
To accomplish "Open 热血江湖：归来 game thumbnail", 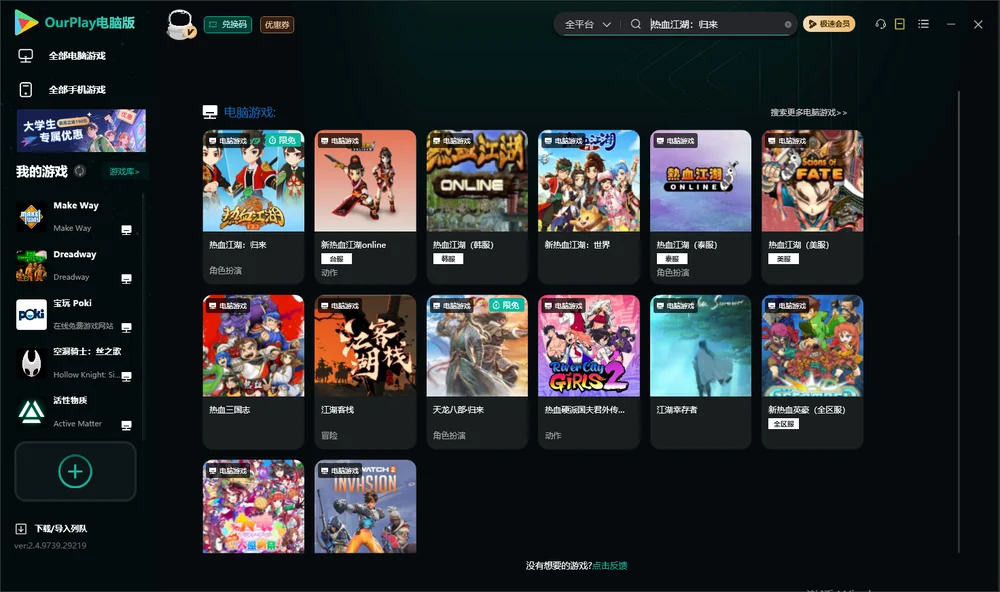I will pyautogui.click(x=253, y=181).
